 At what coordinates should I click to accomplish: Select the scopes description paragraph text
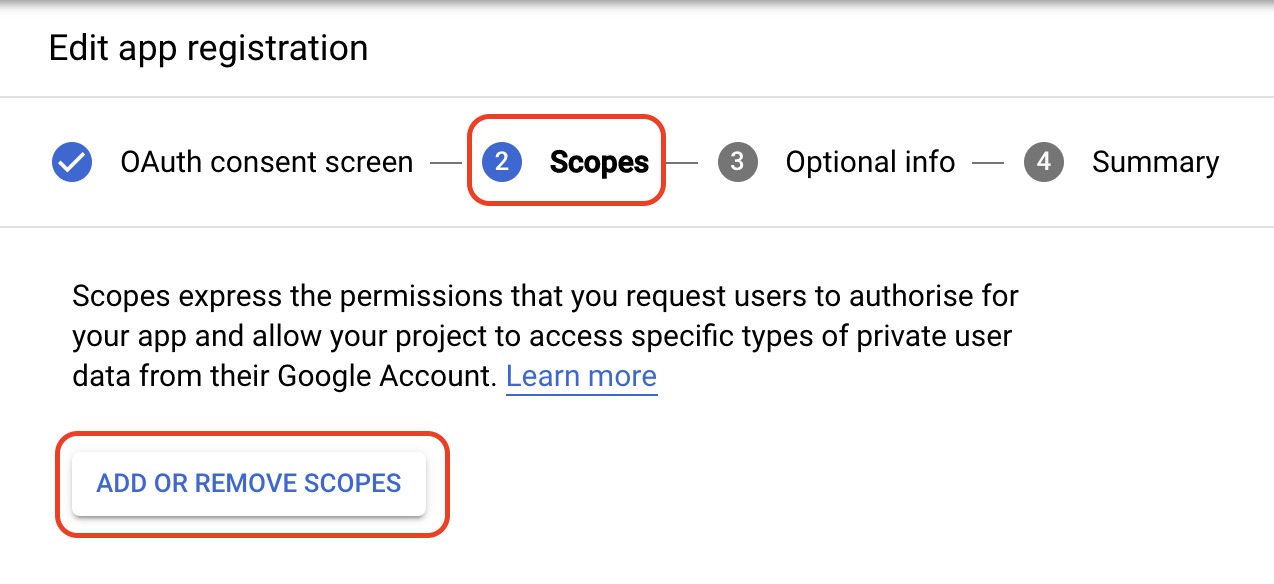click(545, 335)
